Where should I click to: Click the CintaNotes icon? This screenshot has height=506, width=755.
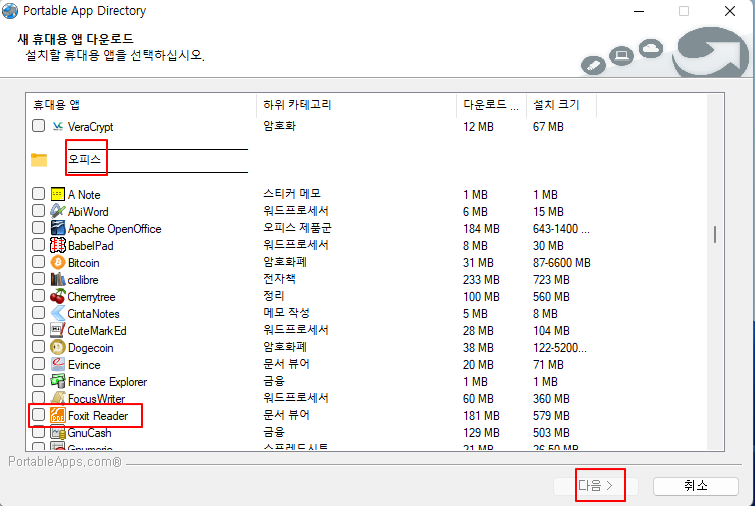[58, 313]
